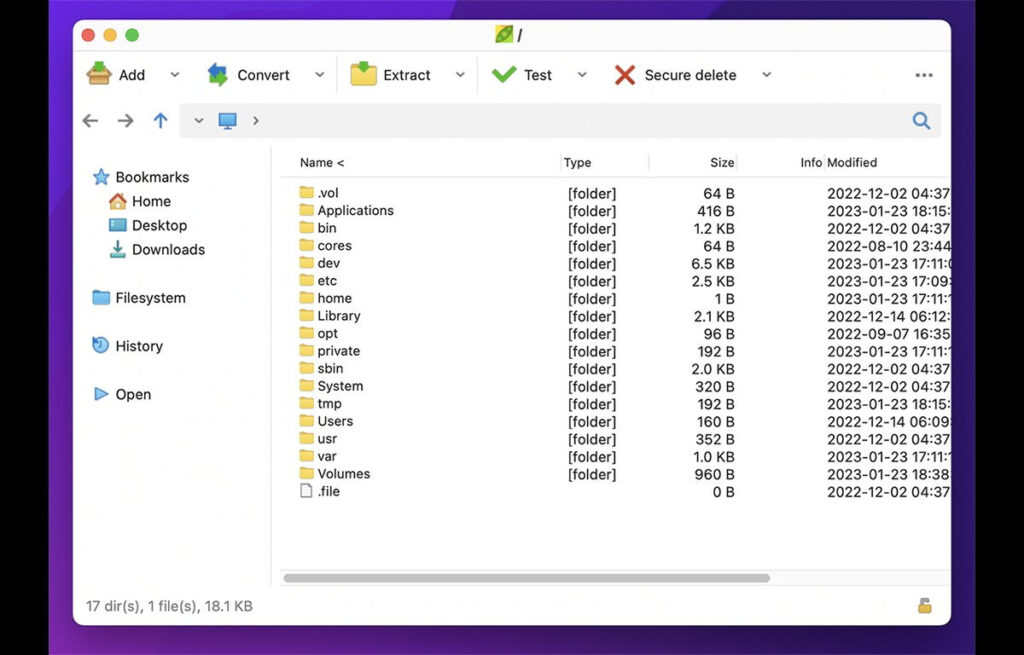The height and width of the screenshot is (655, 1024).
Task: Click the Convert toolbar icon
Action: point(217,75)
